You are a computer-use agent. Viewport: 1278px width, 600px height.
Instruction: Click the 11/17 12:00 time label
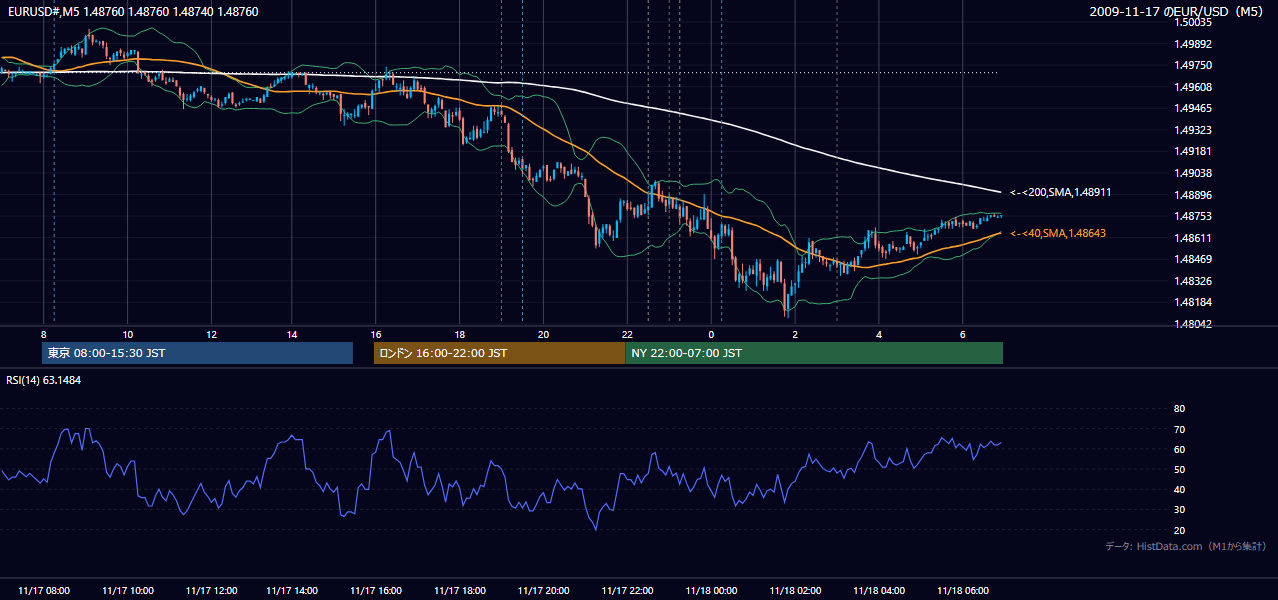tap(211, 591)
